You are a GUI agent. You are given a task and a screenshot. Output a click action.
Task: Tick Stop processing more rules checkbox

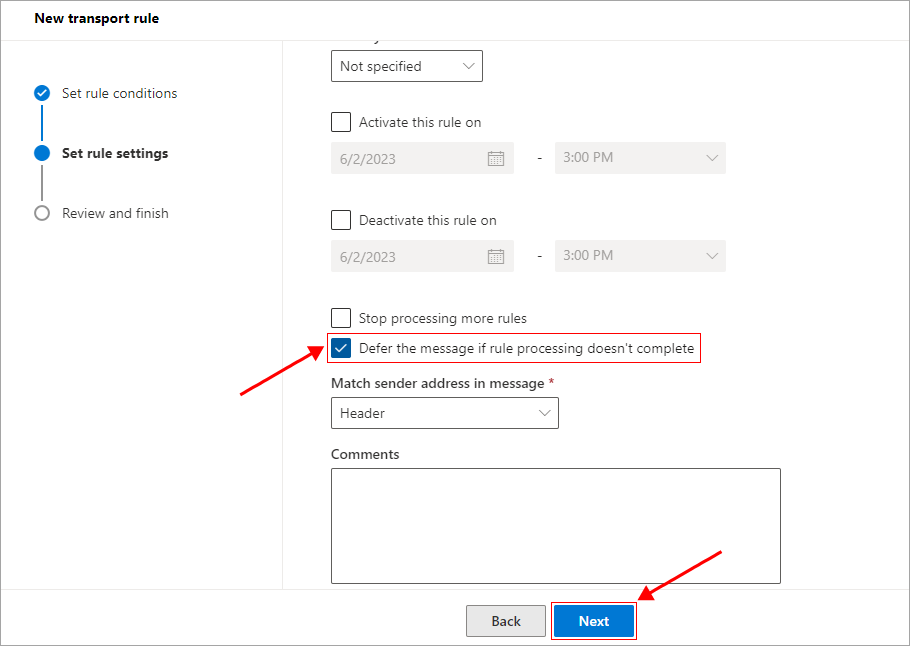[341, 318]
